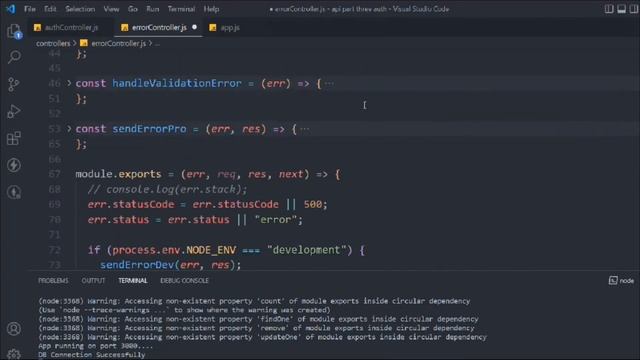
Task: Open the Explorer view in activity bar
Action: point(14,31)
